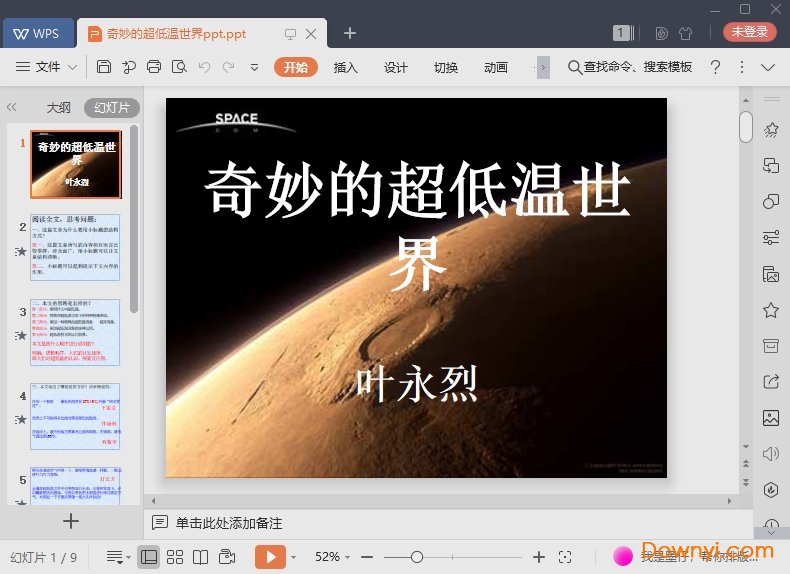Toggle the notes pane status bar button
This screenshot has width=790, height=574.
tap(118, 557)
